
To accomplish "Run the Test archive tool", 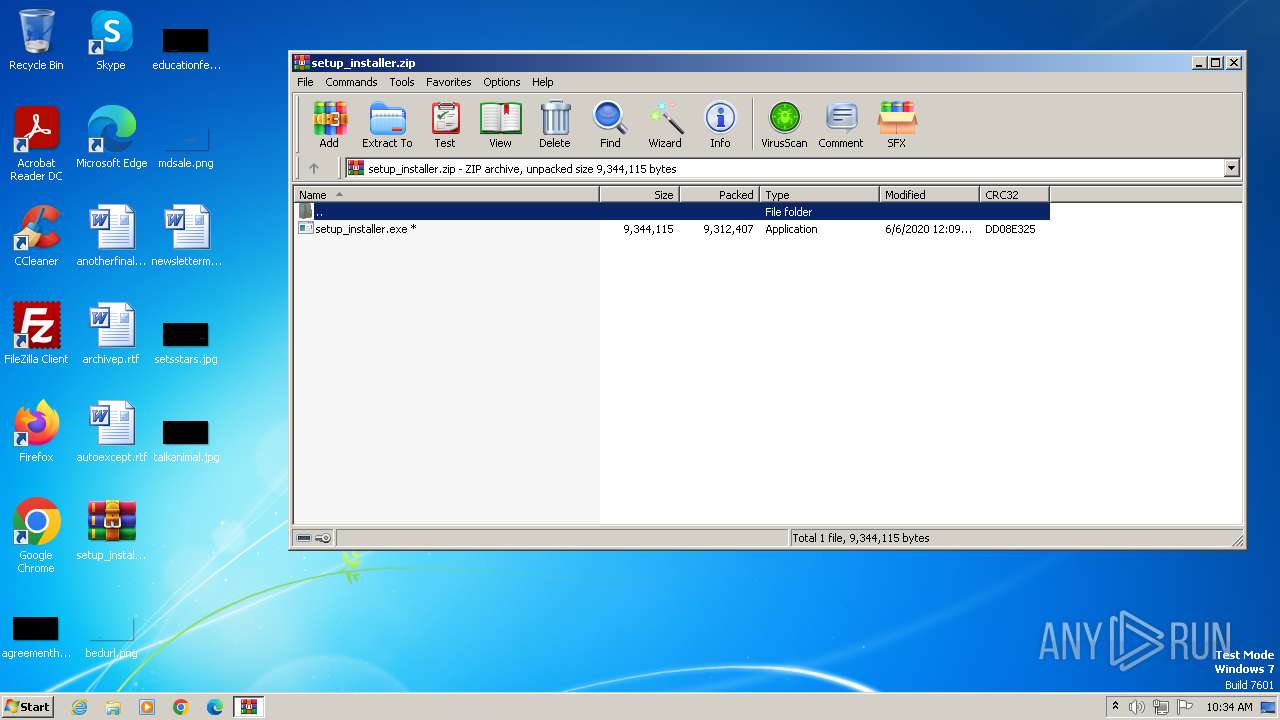I will tap(445, 125).
